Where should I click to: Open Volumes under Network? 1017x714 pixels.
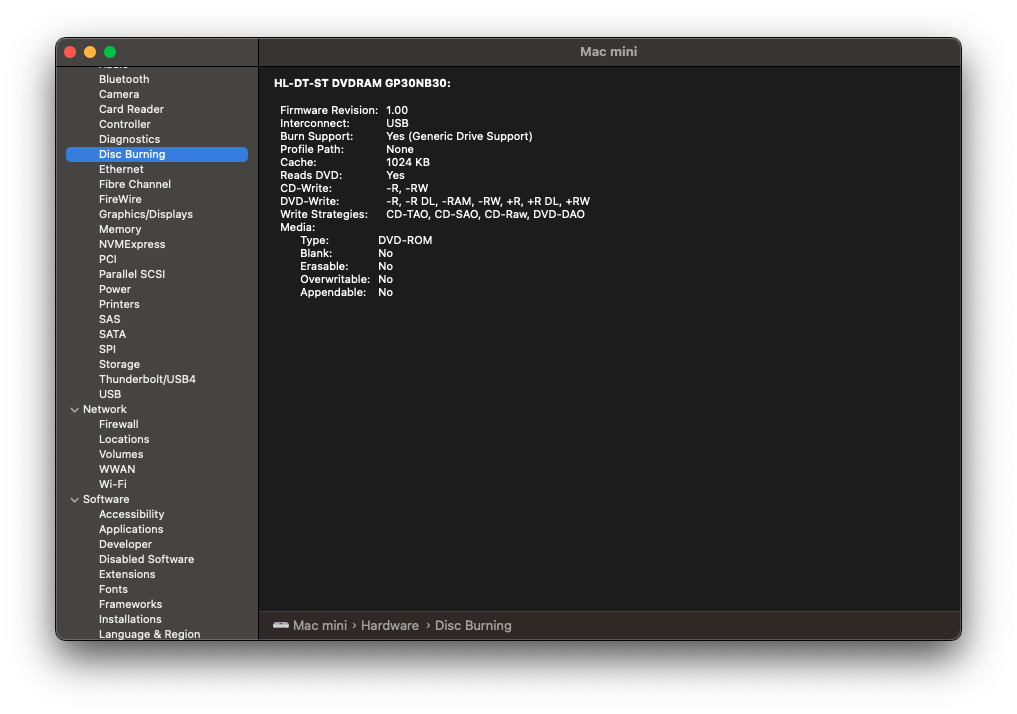(121, 454)
